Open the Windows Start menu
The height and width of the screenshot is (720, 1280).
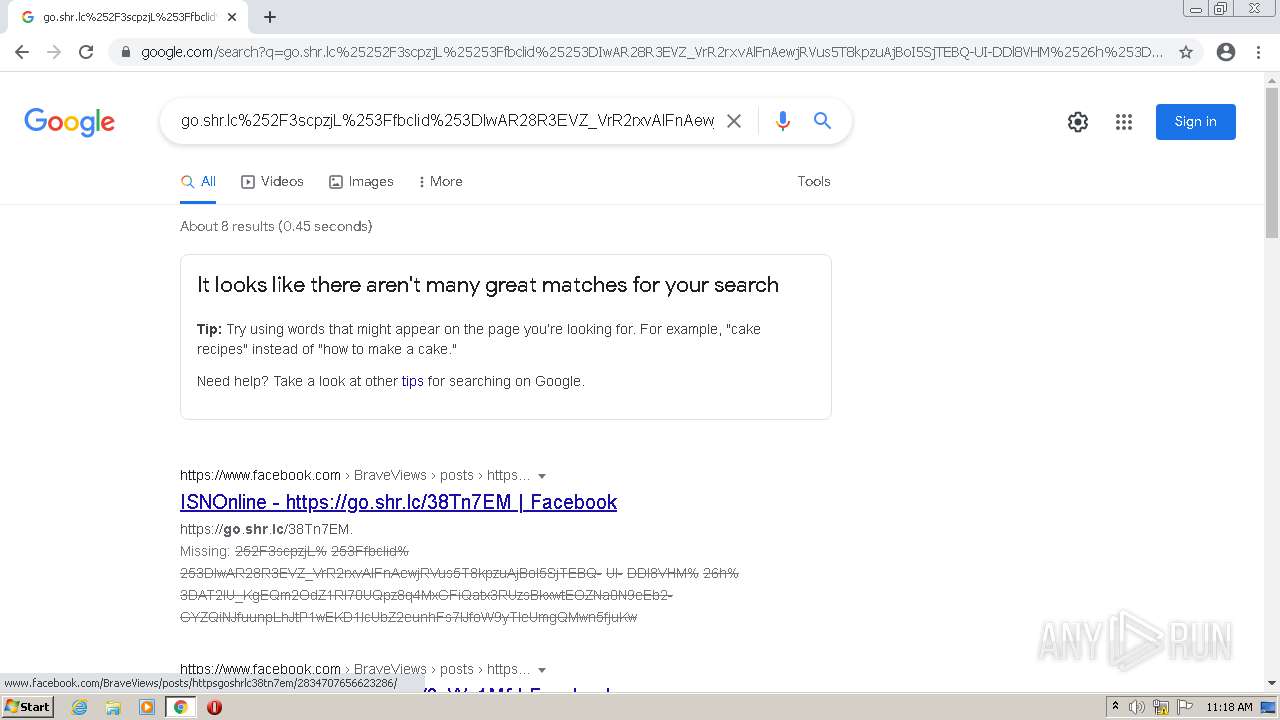pyautogui.click(x=28, y=707)
